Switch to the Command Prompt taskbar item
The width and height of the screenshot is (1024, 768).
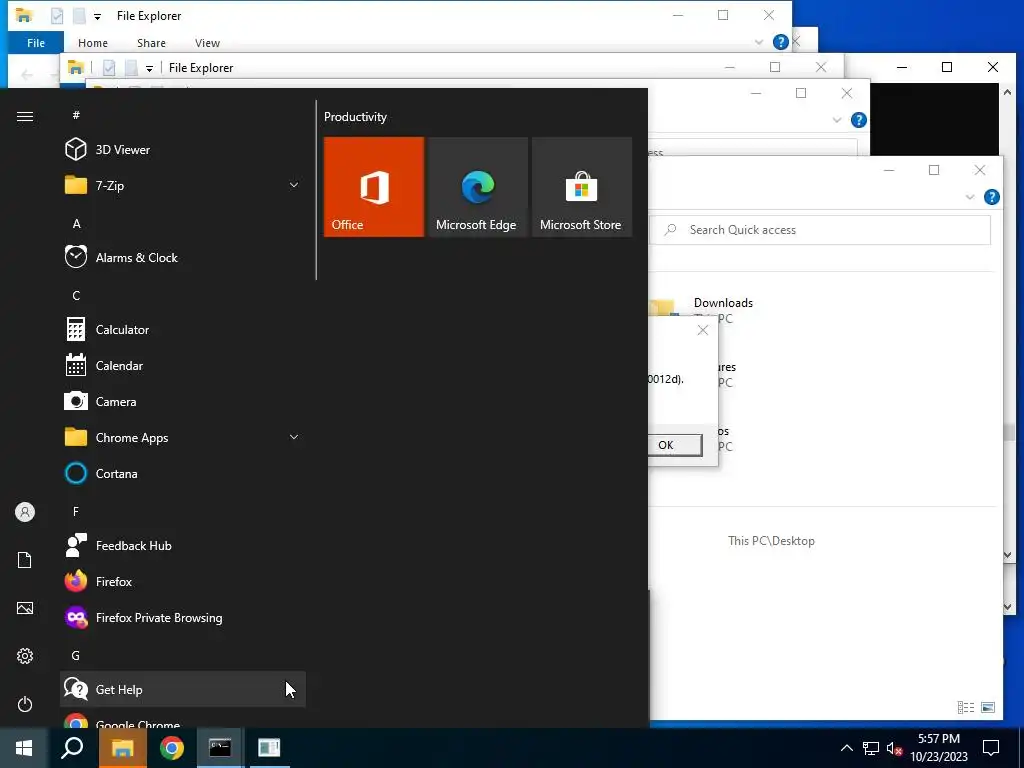[x=220, y=748]
